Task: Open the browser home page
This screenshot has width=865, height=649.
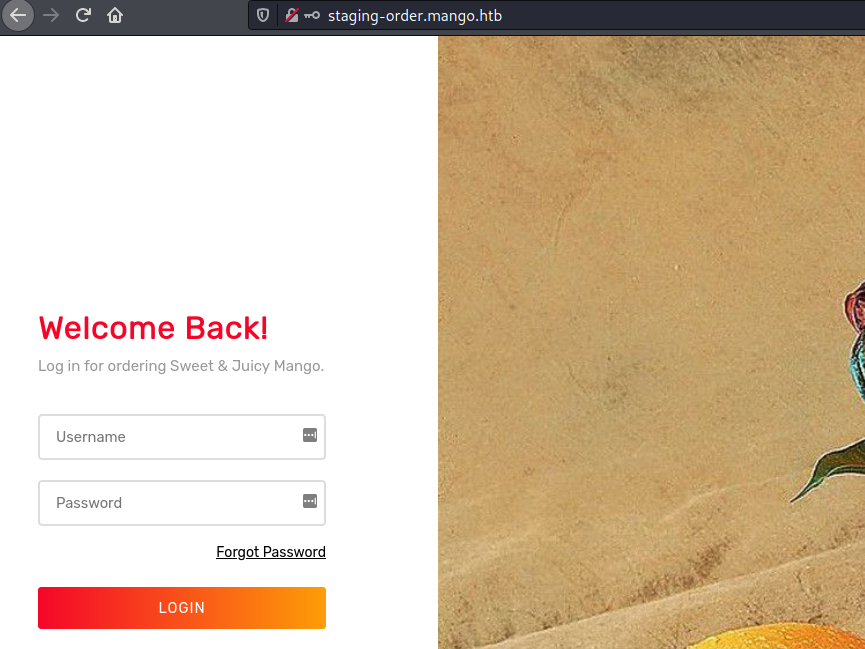Action: click(x=115, y=15)
